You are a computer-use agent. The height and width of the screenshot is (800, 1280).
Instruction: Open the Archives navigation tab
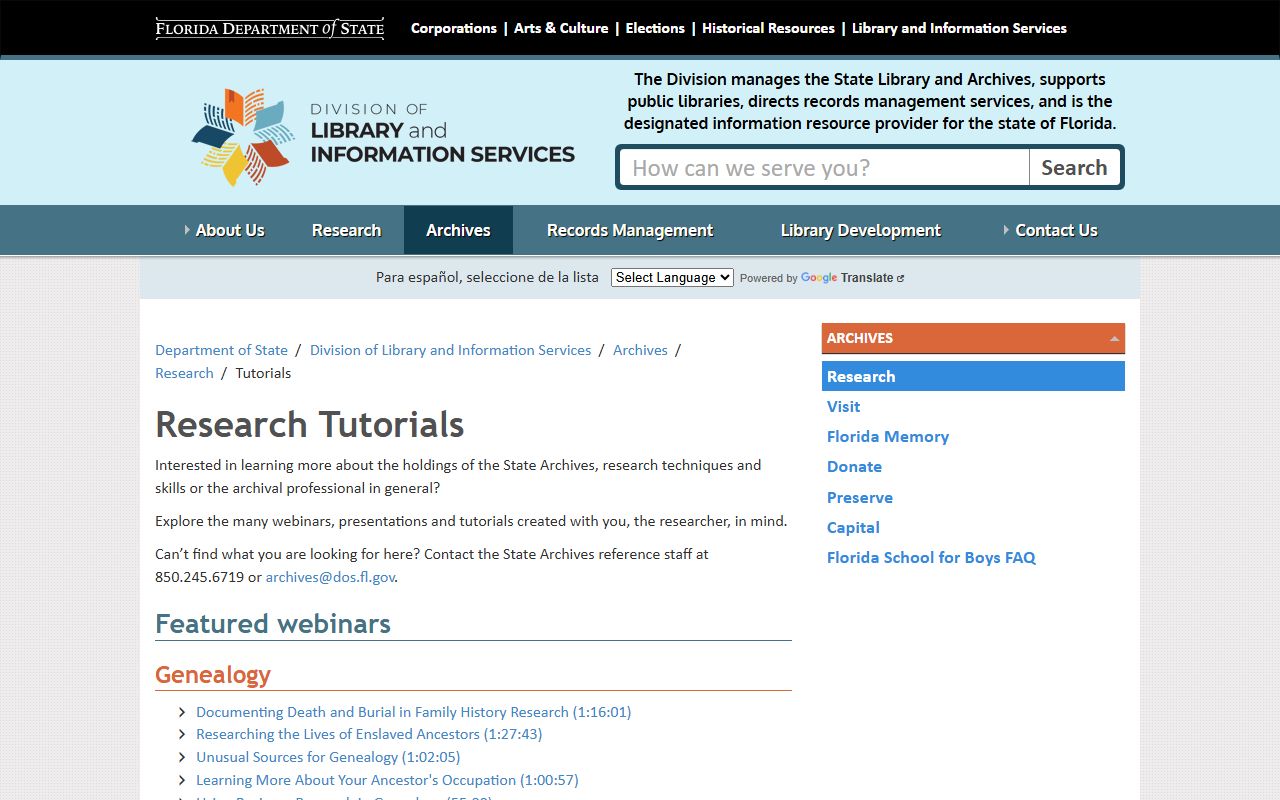(x=458, y=230)
